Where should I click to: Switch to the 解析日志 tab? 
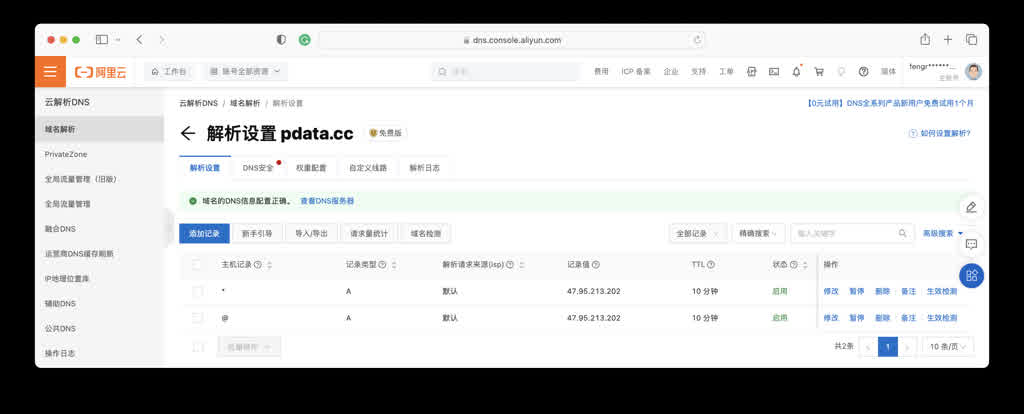coord(424,168)
